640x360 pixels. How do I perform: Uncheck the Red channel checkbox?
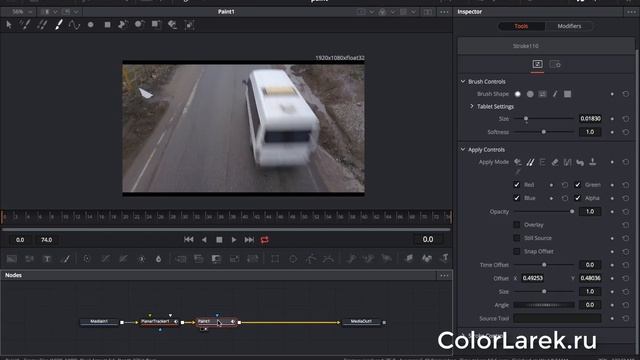pyautogui.click(x=517, y=185)
